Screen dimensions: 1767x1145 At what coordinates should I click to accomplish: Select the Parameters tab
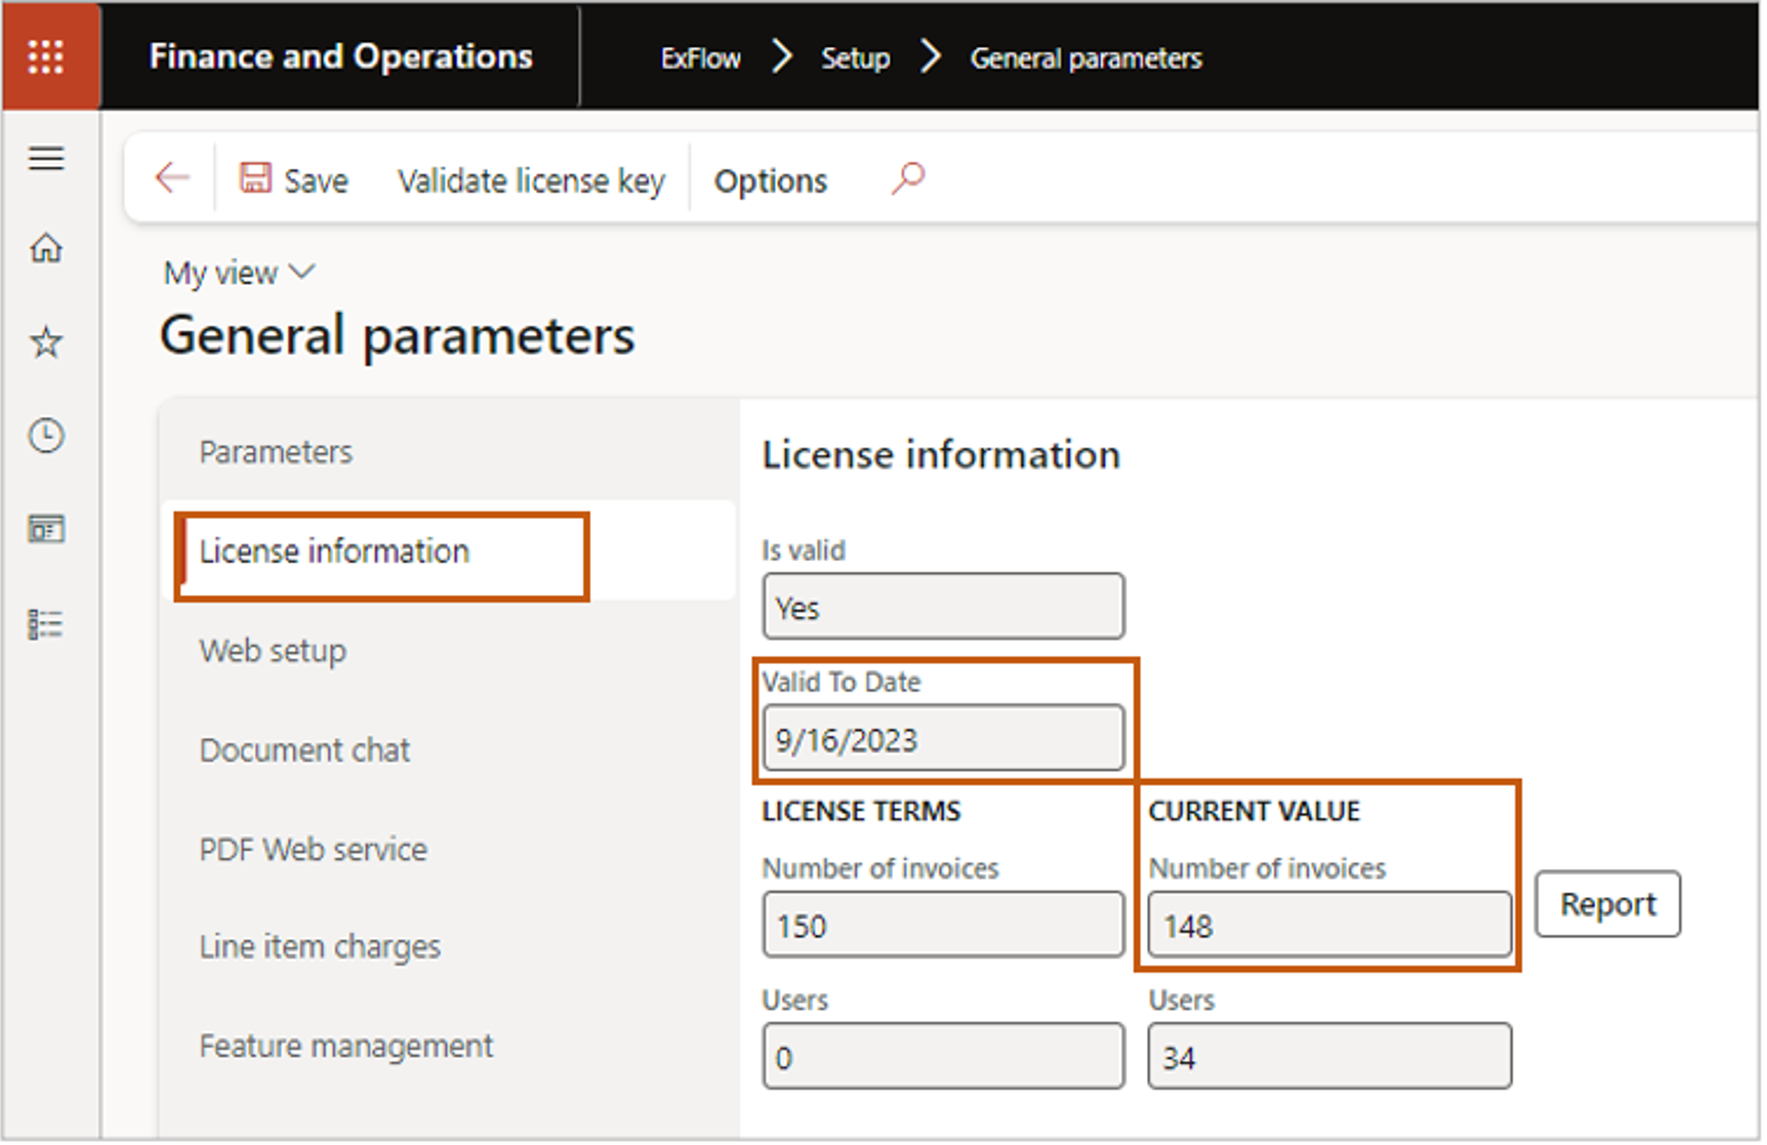[x=276, y=452]
